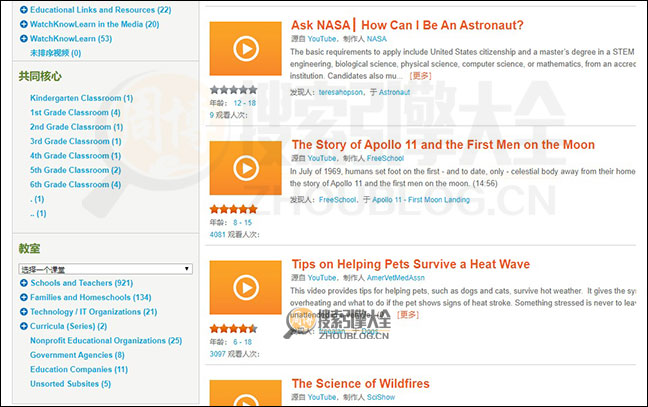Expand Technology / IT Organizations plus icon
This screenshot has width=648, height=407.
click(24, 312)
